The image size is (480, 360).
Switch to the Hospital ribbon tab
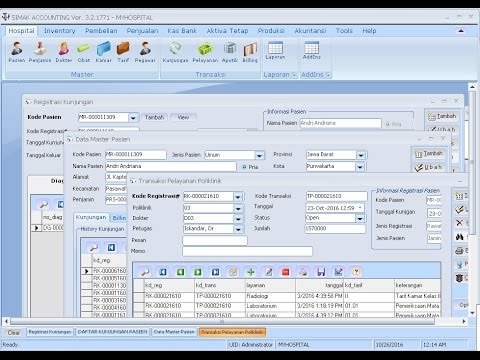[21, 31]
